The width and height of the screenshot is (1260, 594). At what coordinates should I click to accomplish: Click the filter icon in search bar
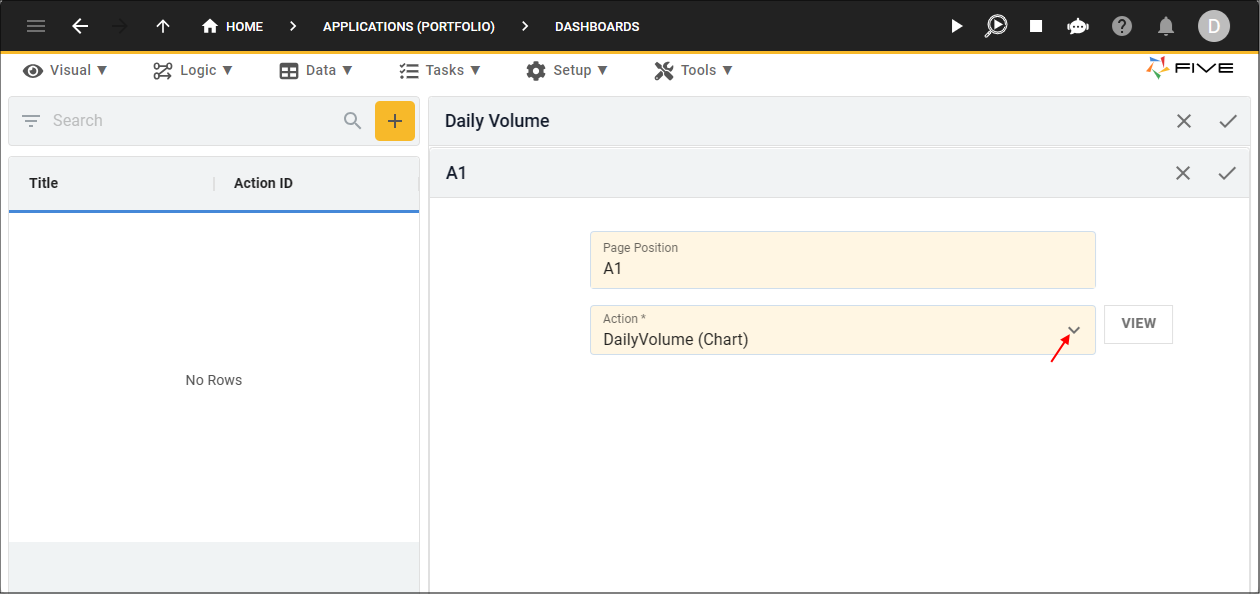tap(31, 121)
